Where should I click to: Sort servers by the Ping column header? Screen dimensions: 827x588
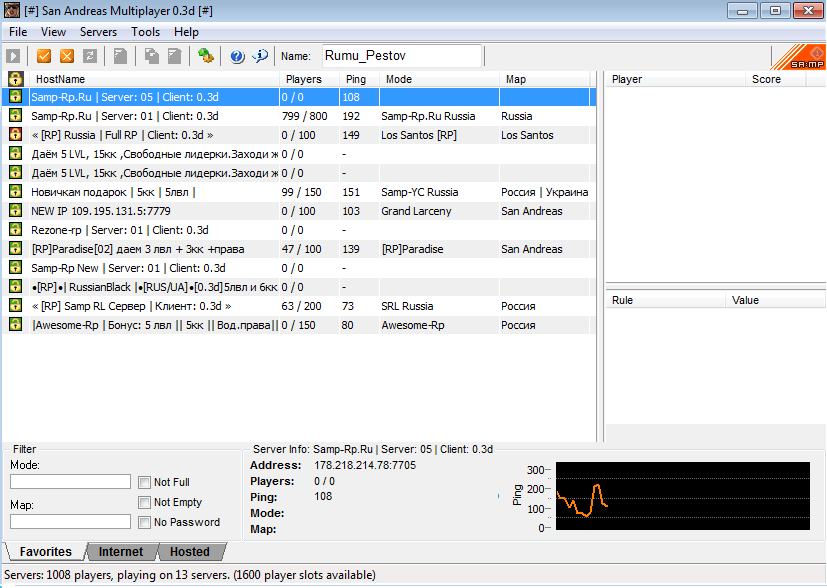[358, 79]
